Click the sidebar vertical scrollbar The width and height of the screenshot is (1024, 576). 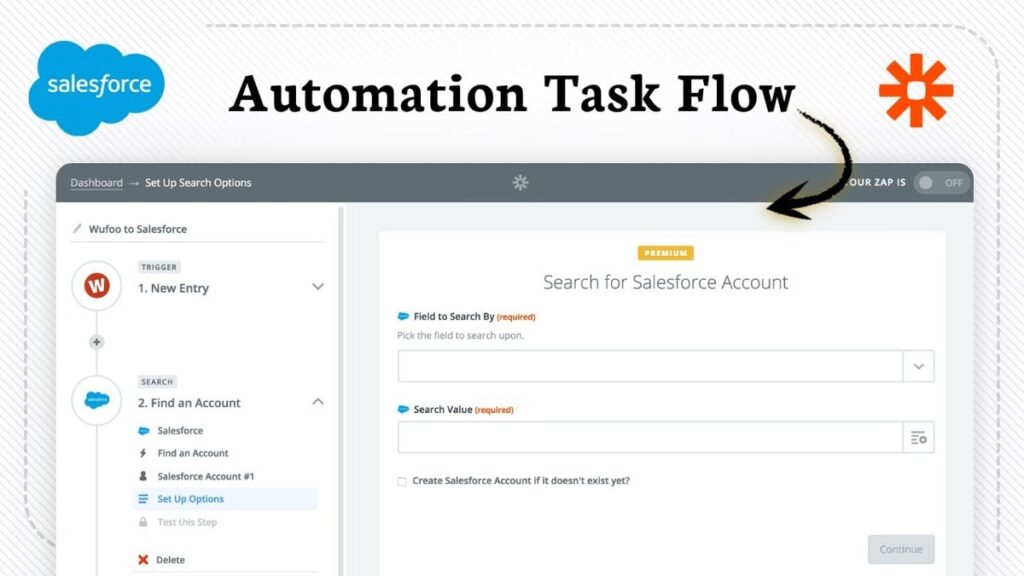pyautogui.click(x=340, y=392)
